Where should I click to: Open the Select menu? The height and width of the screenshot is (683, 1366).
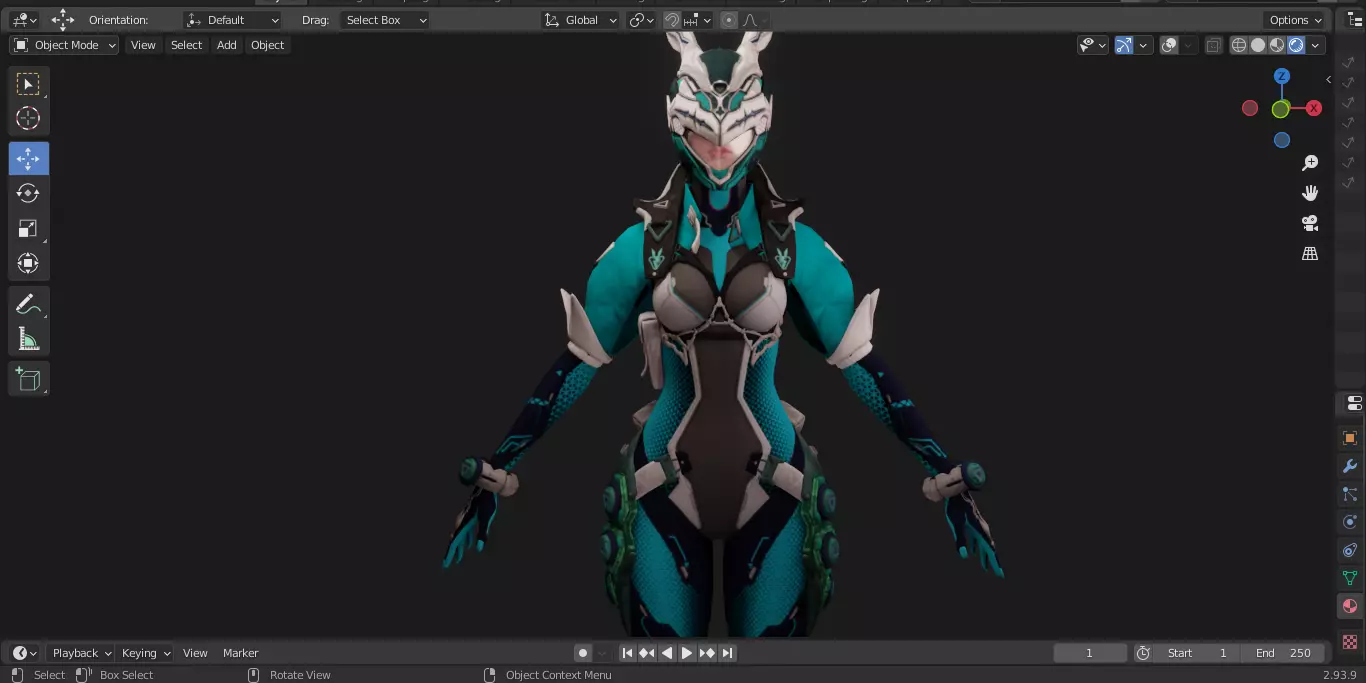tap(186, 45)
